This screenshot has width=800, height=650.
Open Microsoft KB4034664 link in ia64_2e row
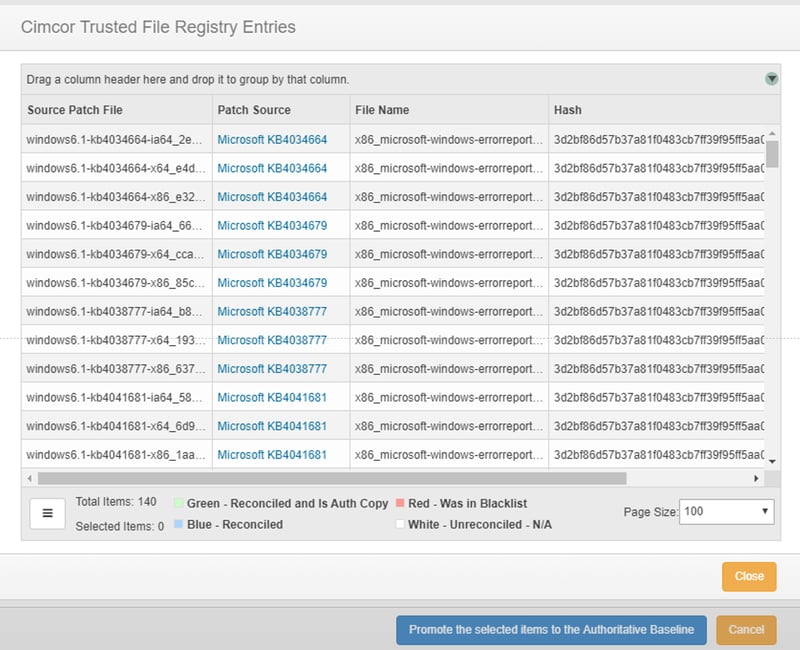pos(272,140)
